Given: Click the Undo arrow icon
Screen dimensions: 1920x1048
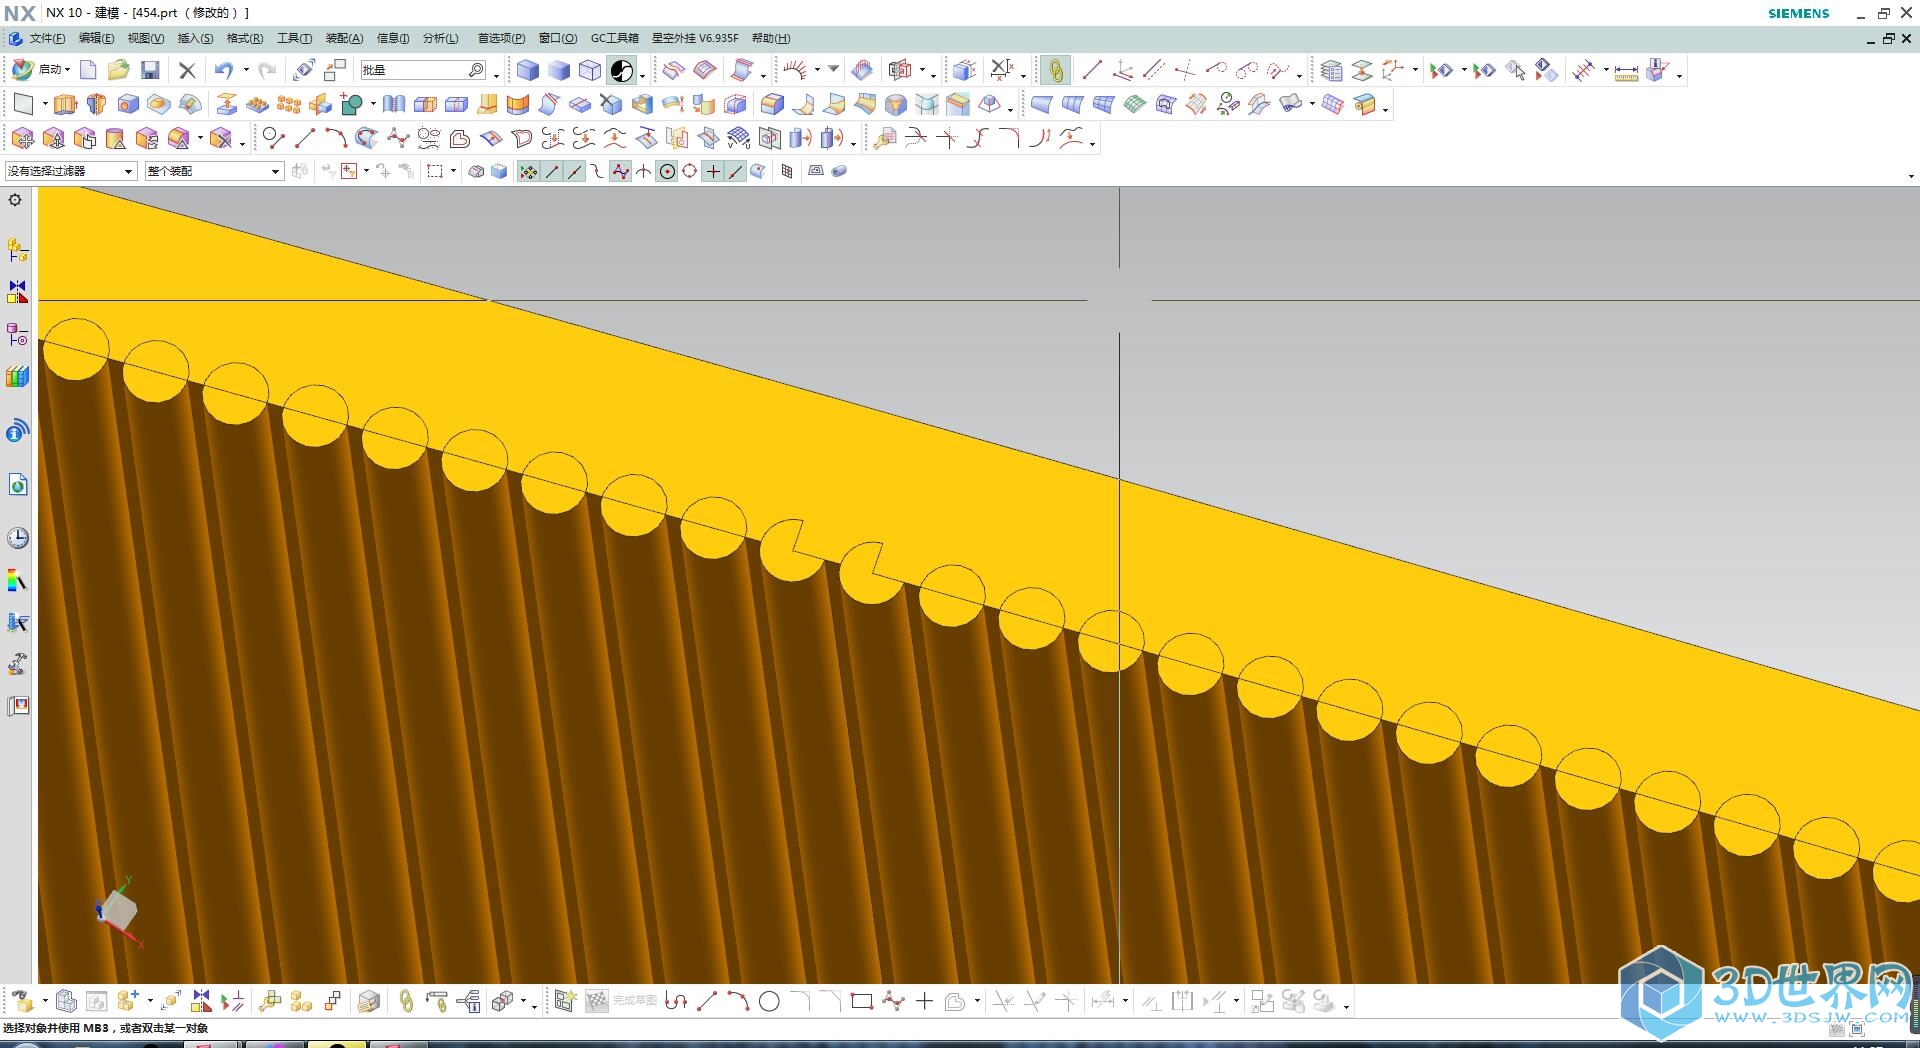Looking at the screenshot, I should pos(223,70).
